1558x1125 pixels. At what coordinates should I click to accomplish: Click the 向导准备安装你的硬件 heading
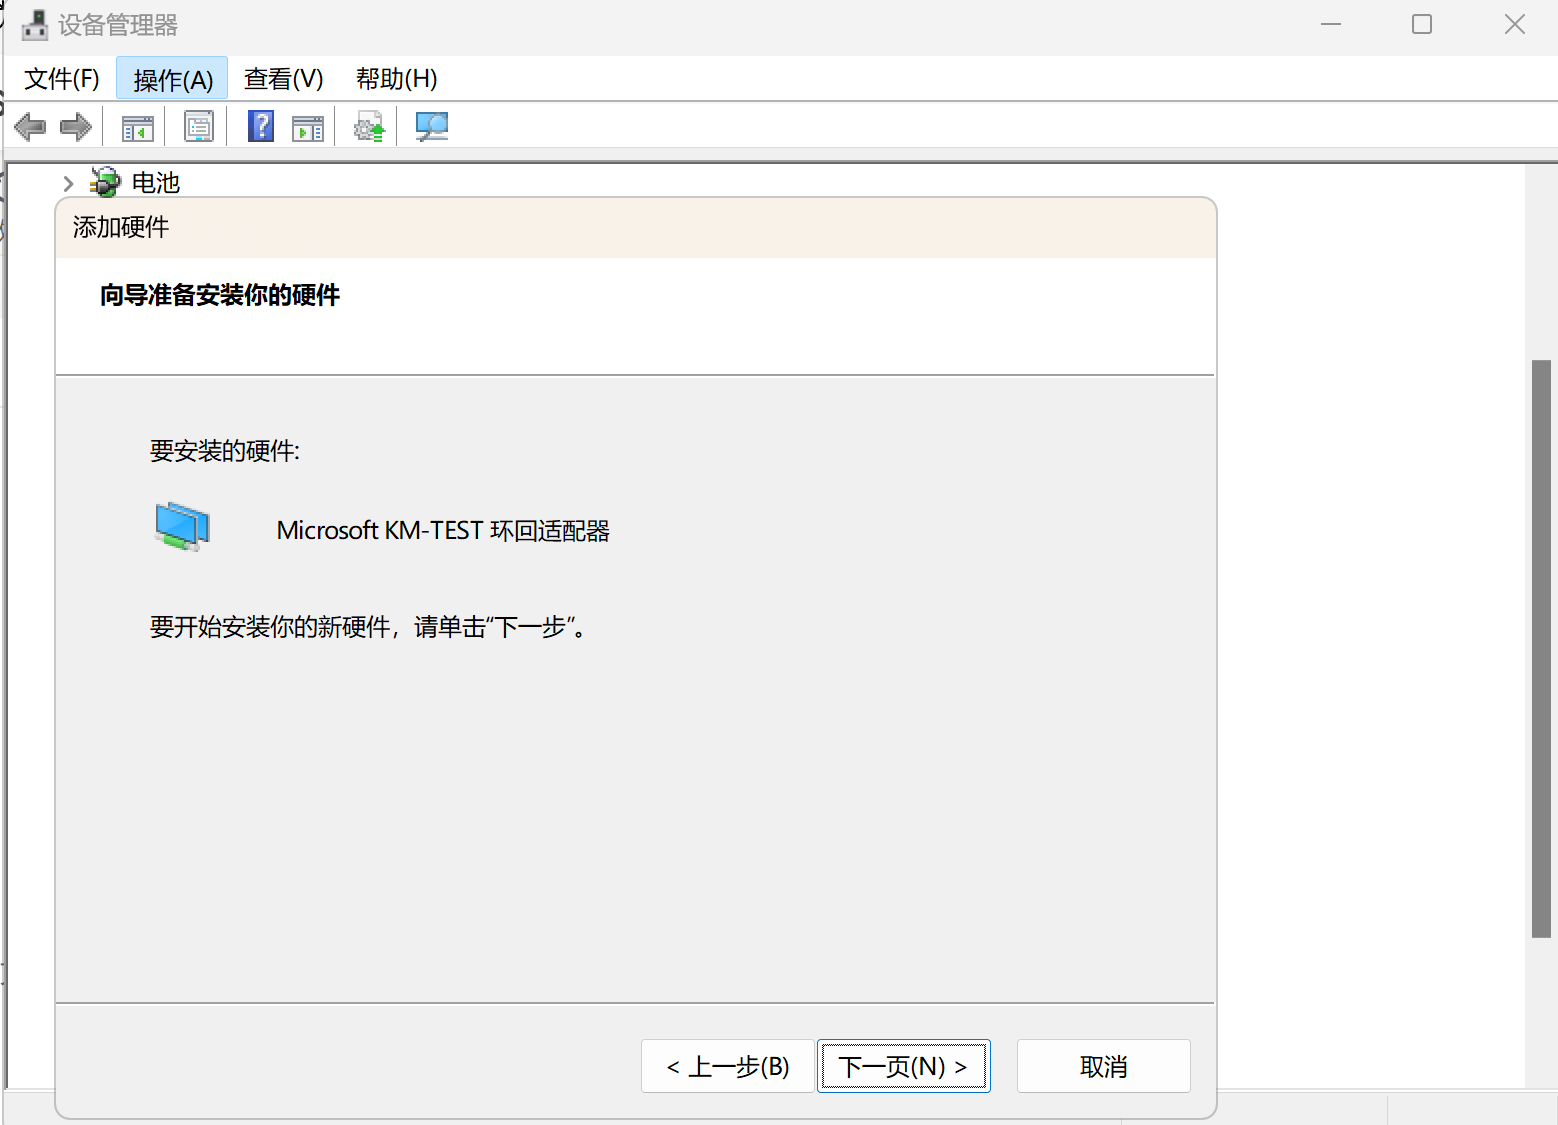click(220, 295)
